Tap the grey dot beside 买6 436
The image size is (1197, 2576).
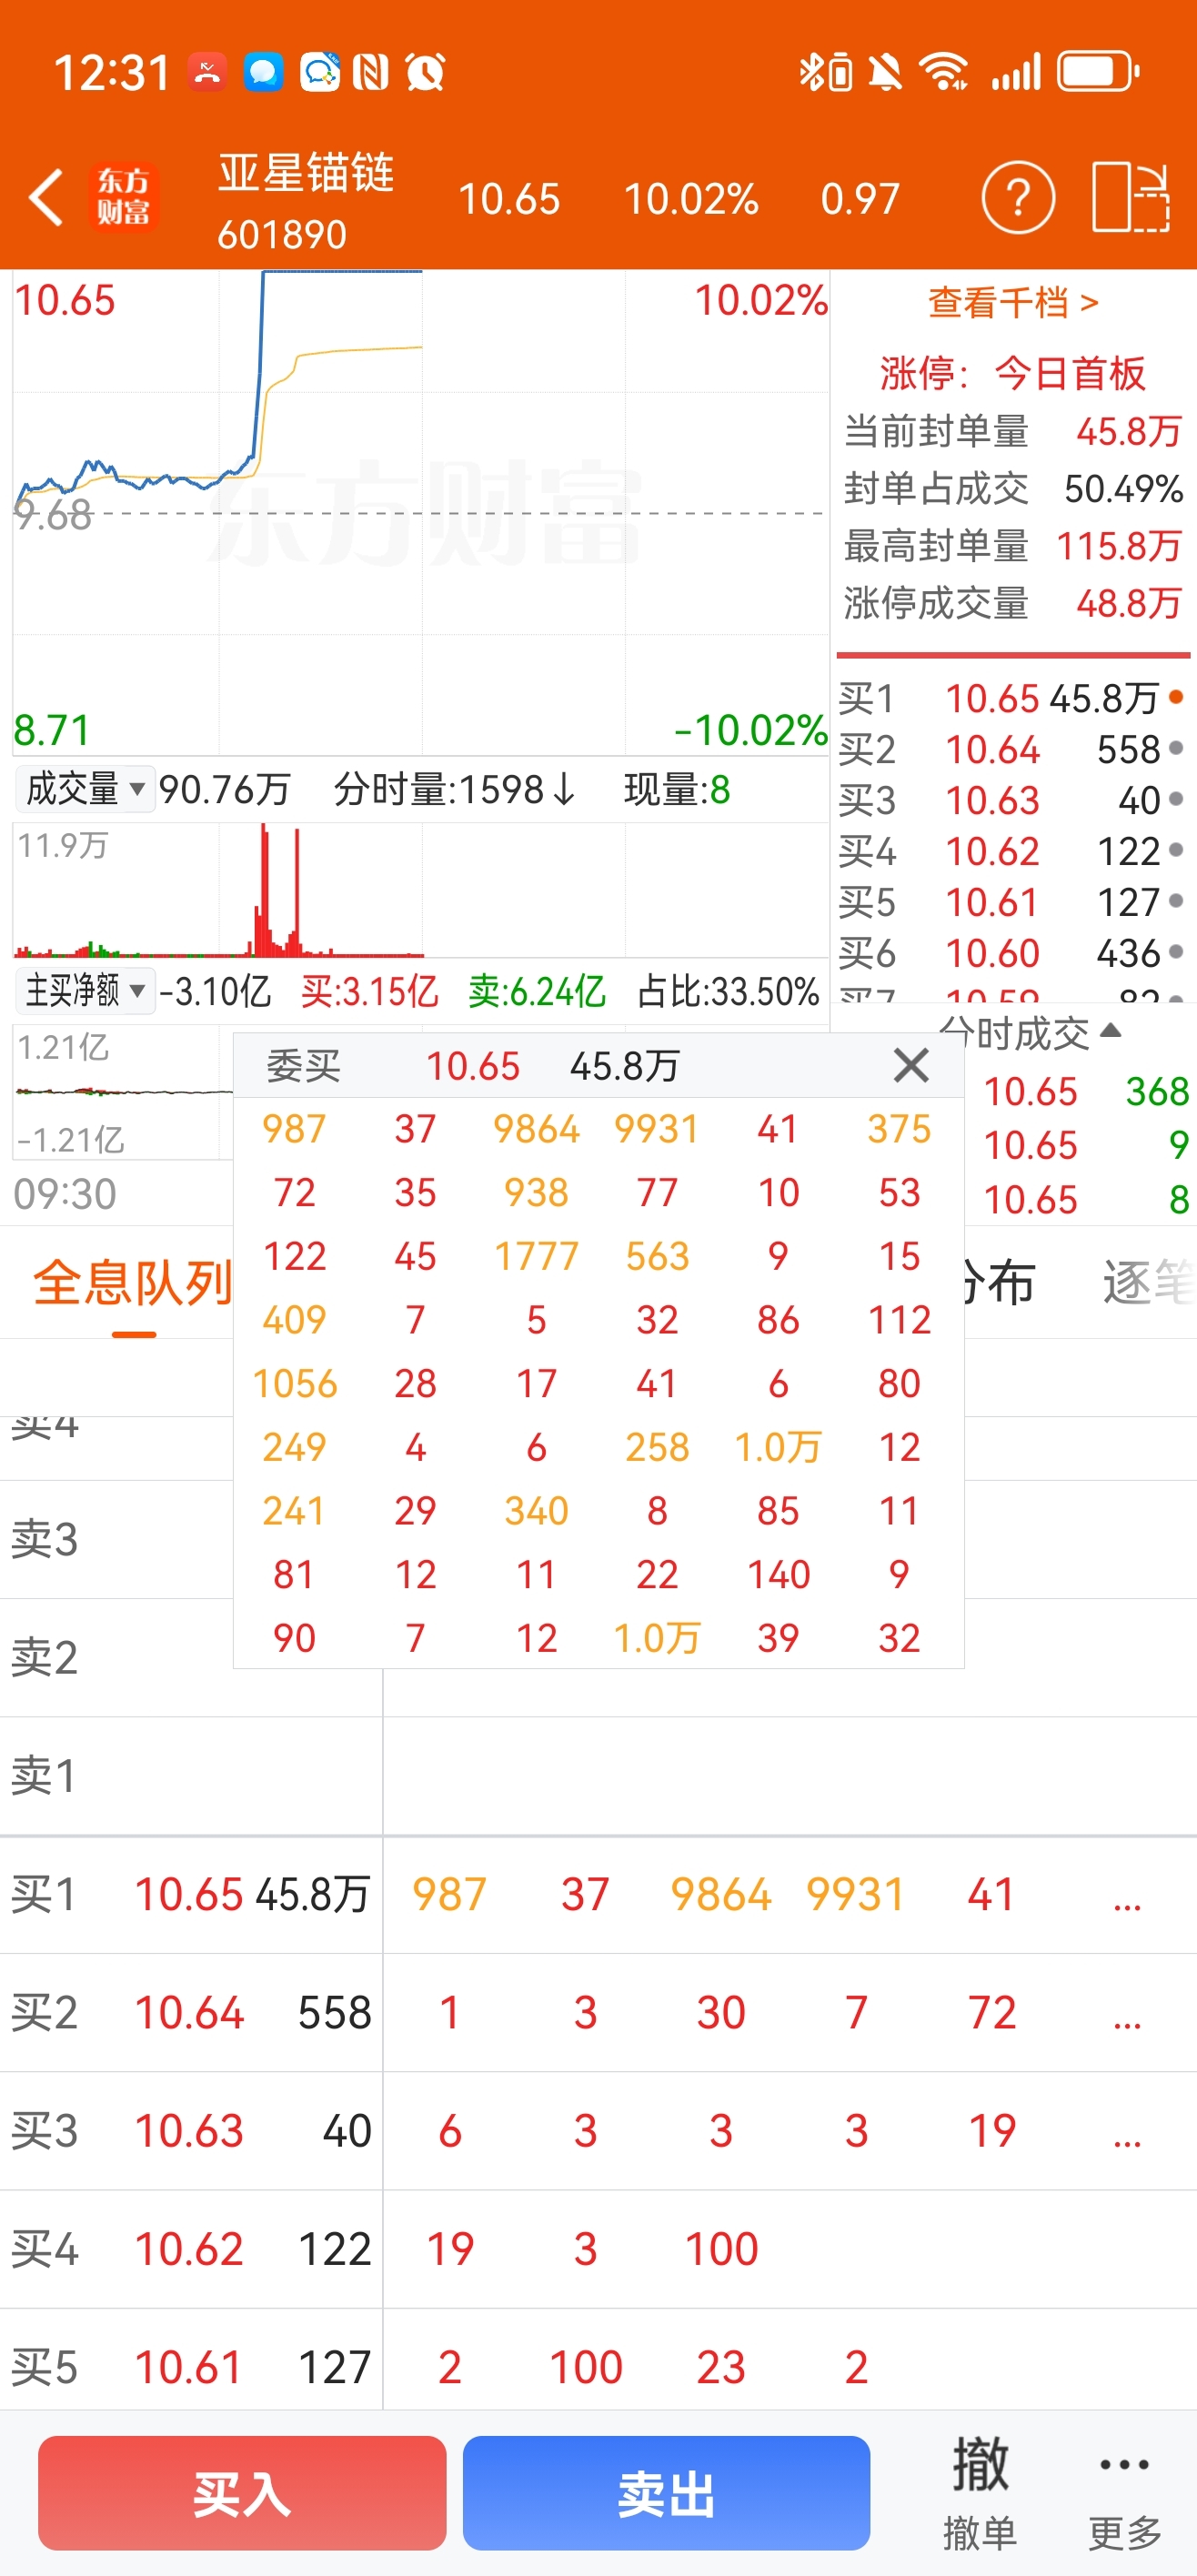(x=1176, y=951)
